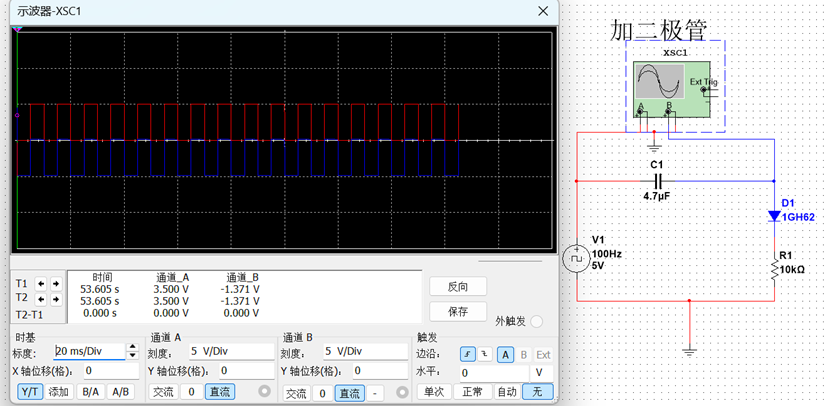Set trigger mode to 正常 (normal)
This screenshot has width=830, height=406.
pyautogui.click(x=472, y=392)
